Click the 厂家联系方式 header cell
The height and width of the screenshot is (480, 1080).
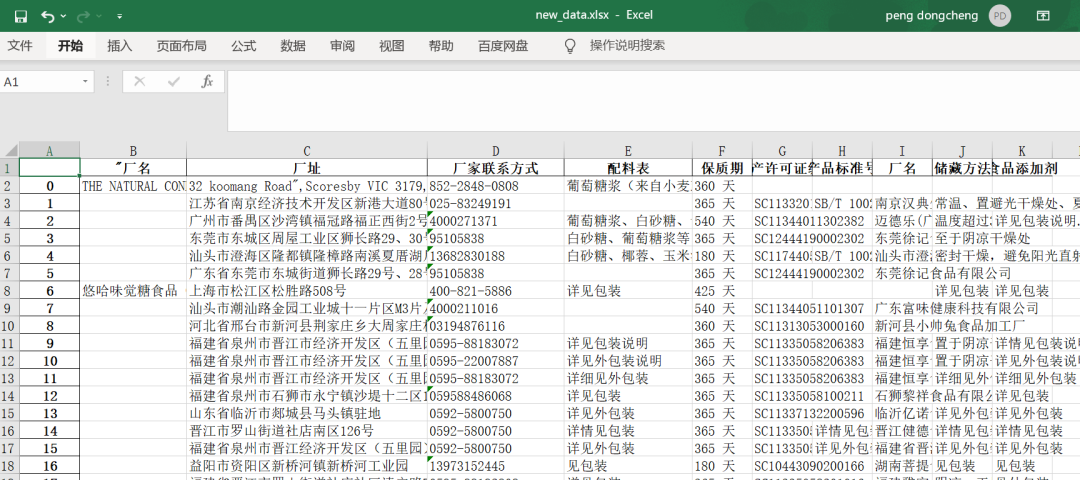495,168
